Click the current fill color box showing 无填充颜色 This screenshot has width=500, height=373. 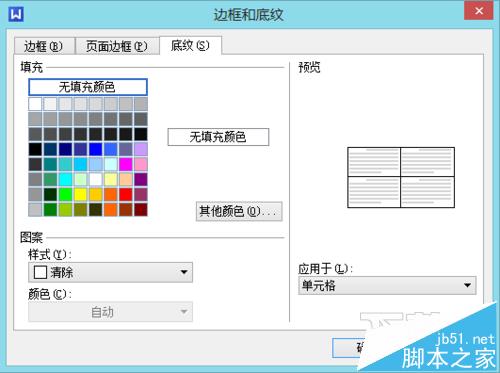218,137
